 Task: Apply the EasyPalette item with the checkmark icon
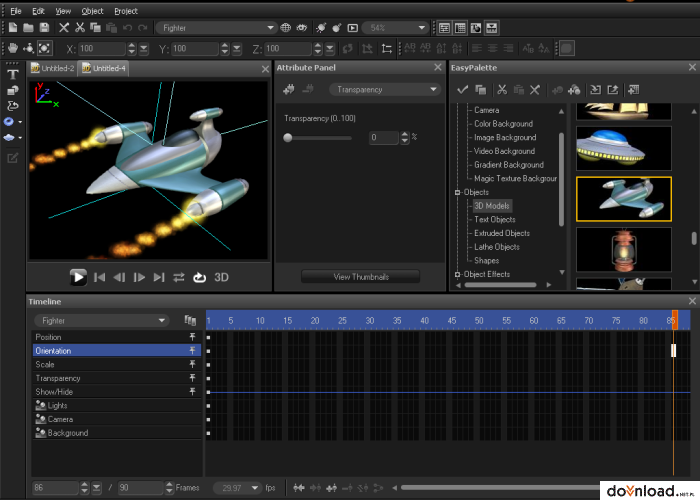pyautogui.click(x=462, y=90)
